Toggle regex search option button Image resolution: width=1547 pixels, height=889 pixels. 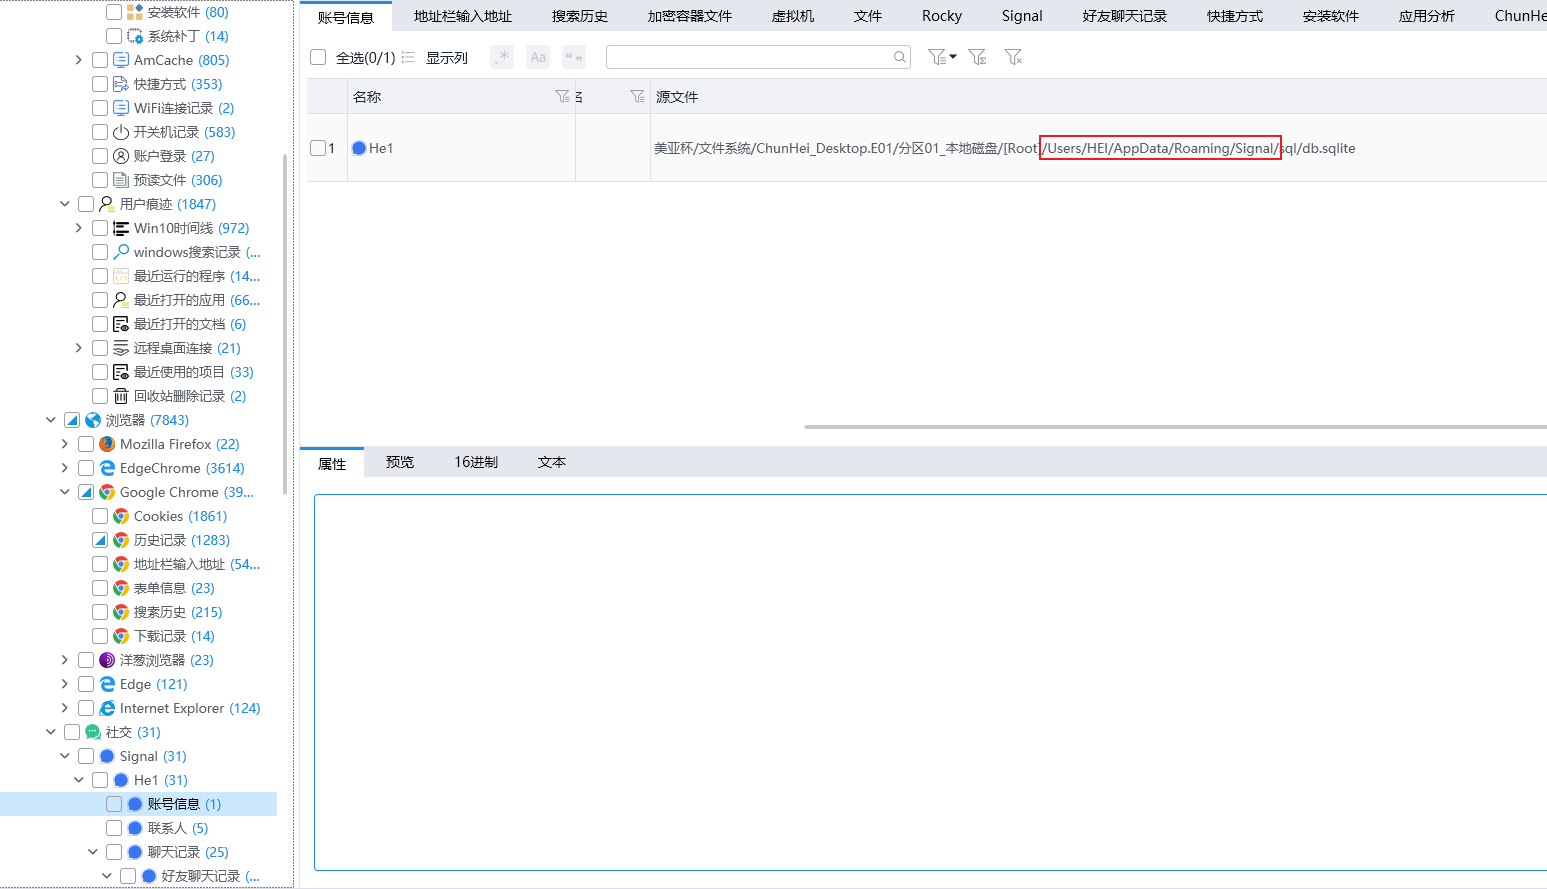(502, 57)
